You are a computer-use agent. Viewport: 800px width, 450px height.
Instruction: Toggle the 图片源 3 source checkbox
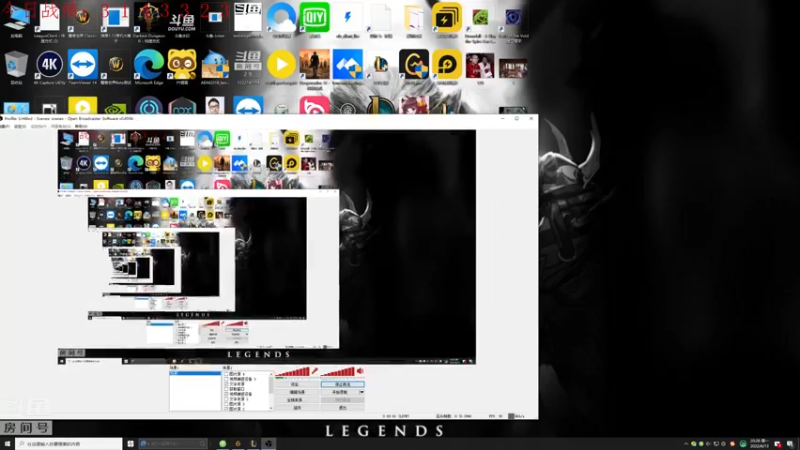point(227,404)
